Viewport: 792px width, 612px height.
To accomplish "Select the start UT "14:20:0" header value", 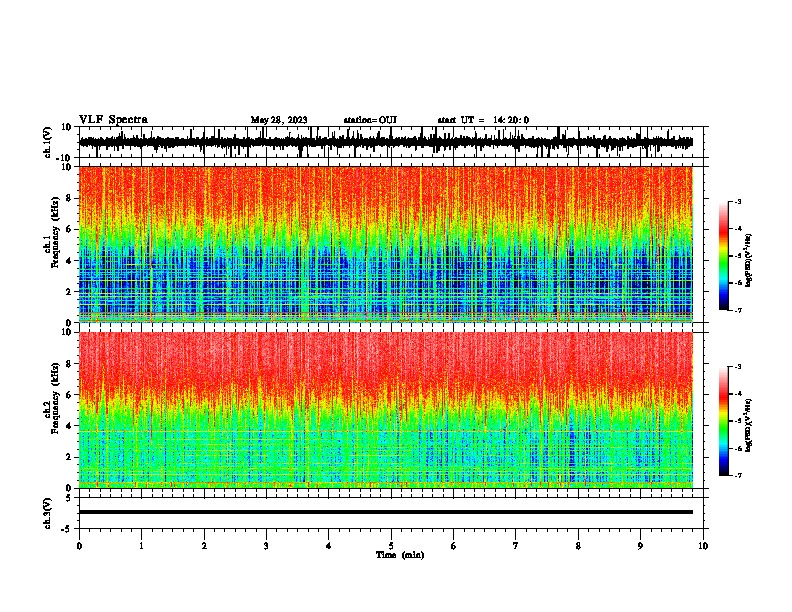I will (x=511, y=120).
